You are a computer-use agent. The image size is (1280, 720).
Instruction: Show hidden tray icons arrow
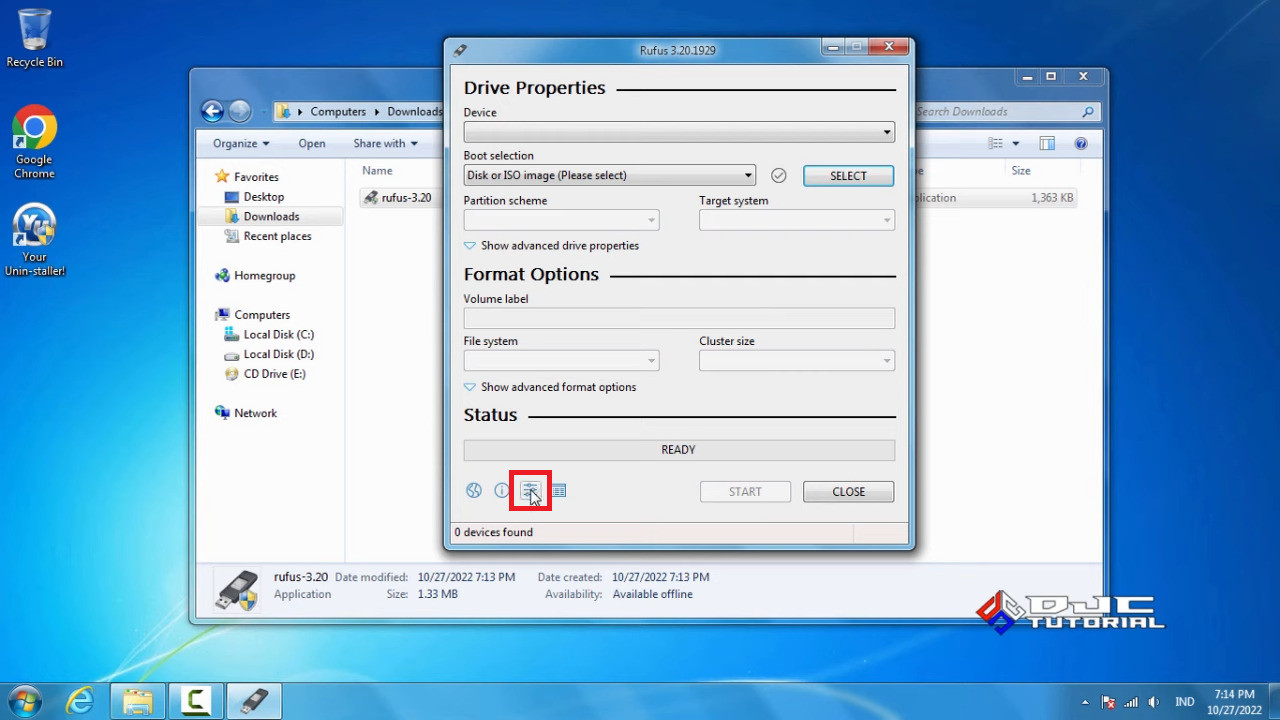click(1086, 702)
